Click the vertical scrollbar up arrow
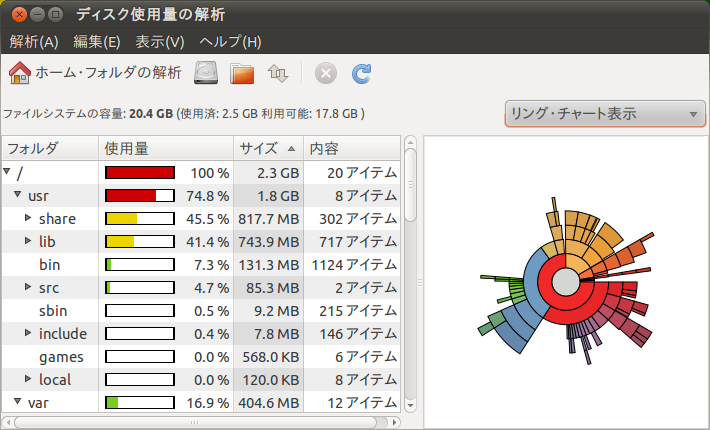The height and width of the screenshot is (430, 710). 410,143
